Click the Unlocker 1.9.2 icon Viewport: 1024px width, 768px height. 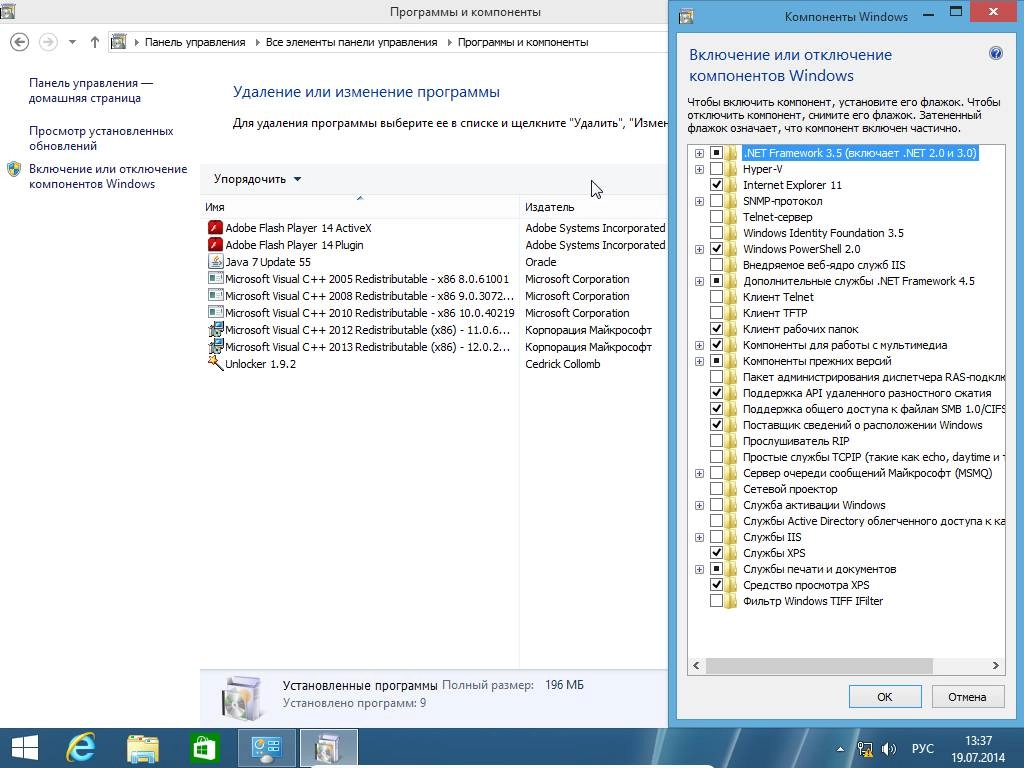(215, 363)
